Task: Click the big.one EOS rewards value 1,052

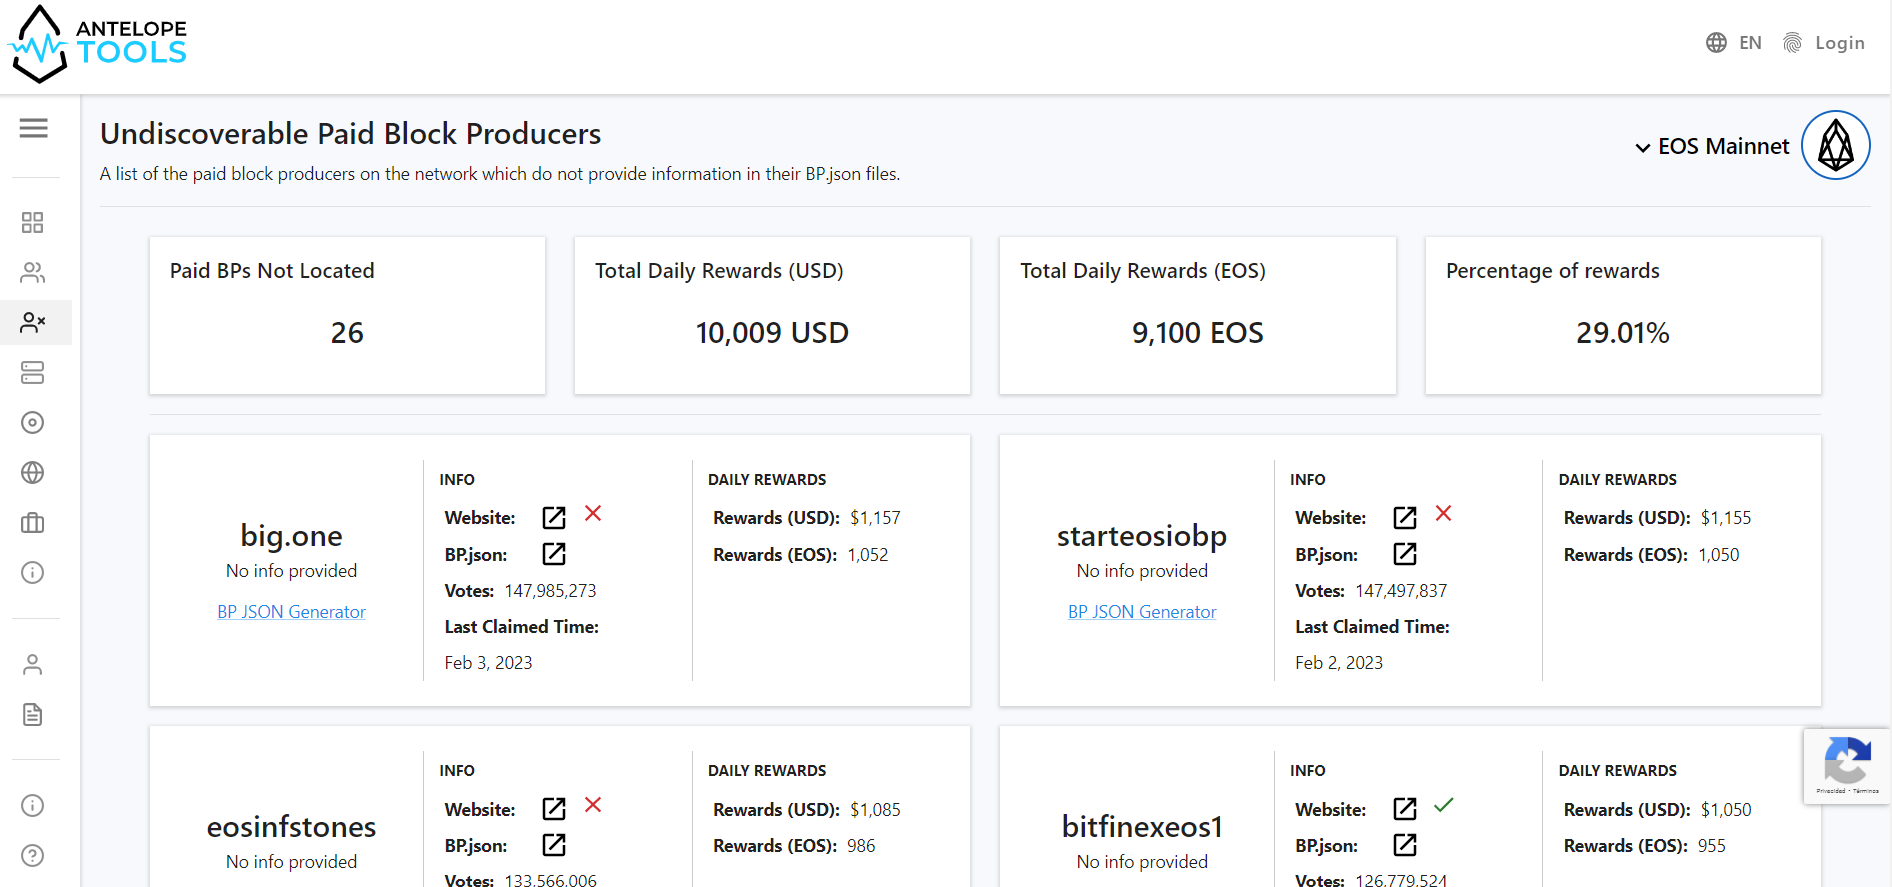Action: click(x=868, y=554)
